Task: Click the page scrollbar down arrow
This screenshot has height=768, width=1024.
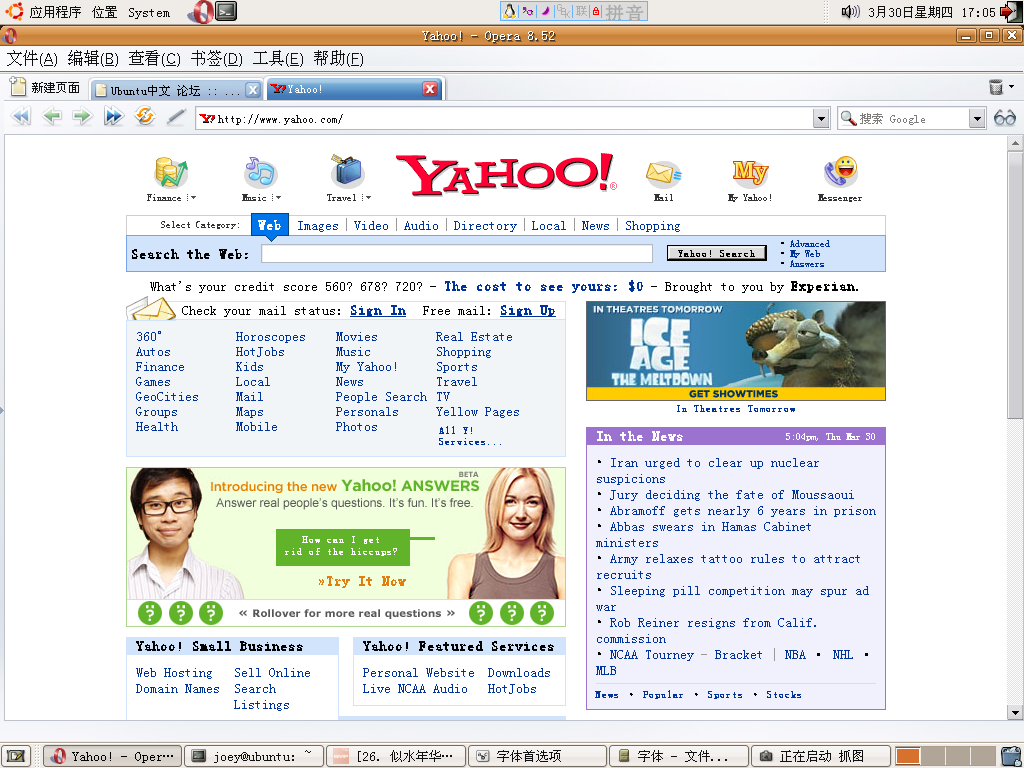Action: [x=1014, y=712]
